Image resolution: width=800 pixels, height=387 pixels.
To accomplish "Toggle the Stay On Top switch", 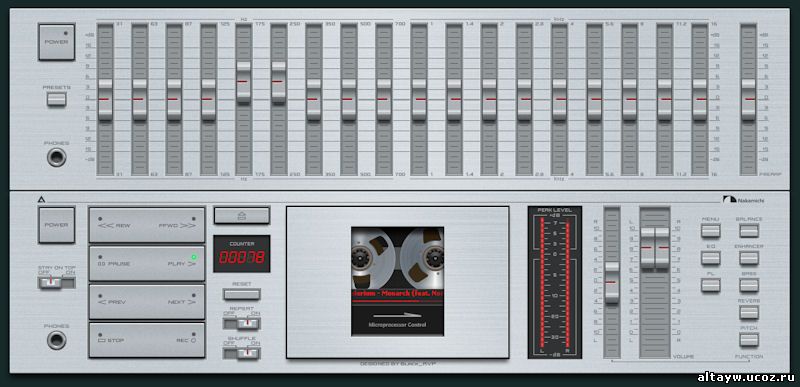I will [57, 282].
